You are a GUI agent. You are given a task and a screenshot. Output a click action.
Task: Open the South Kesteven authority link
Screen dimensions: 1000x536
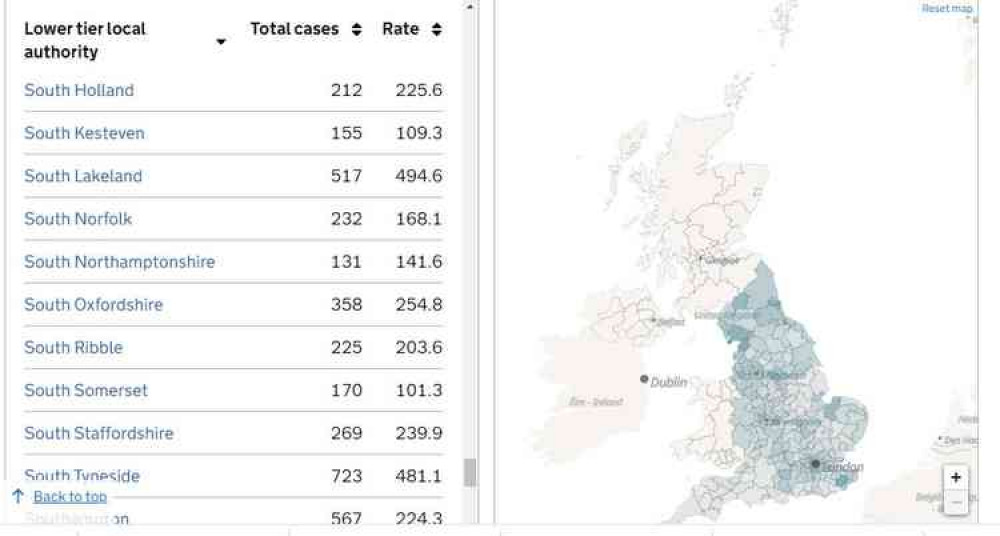click(x=84, y=133)
